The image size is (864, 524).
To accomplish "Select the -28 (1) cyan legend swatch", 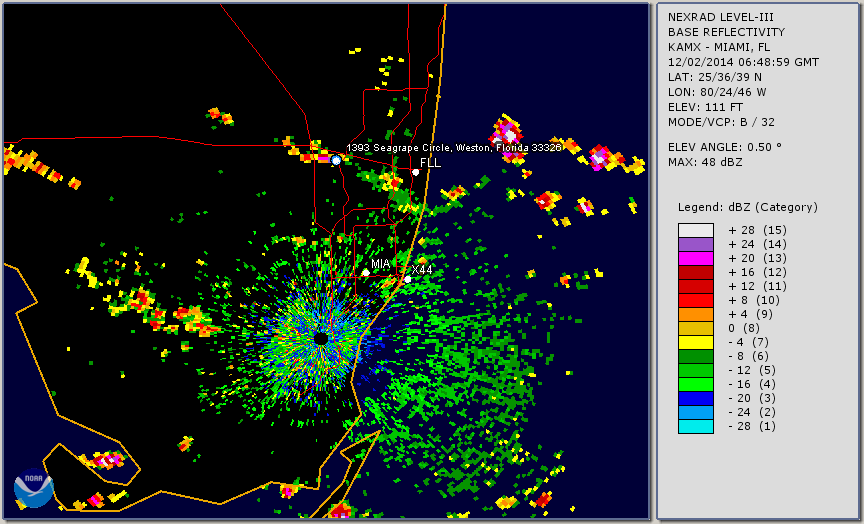I will 696,426.
